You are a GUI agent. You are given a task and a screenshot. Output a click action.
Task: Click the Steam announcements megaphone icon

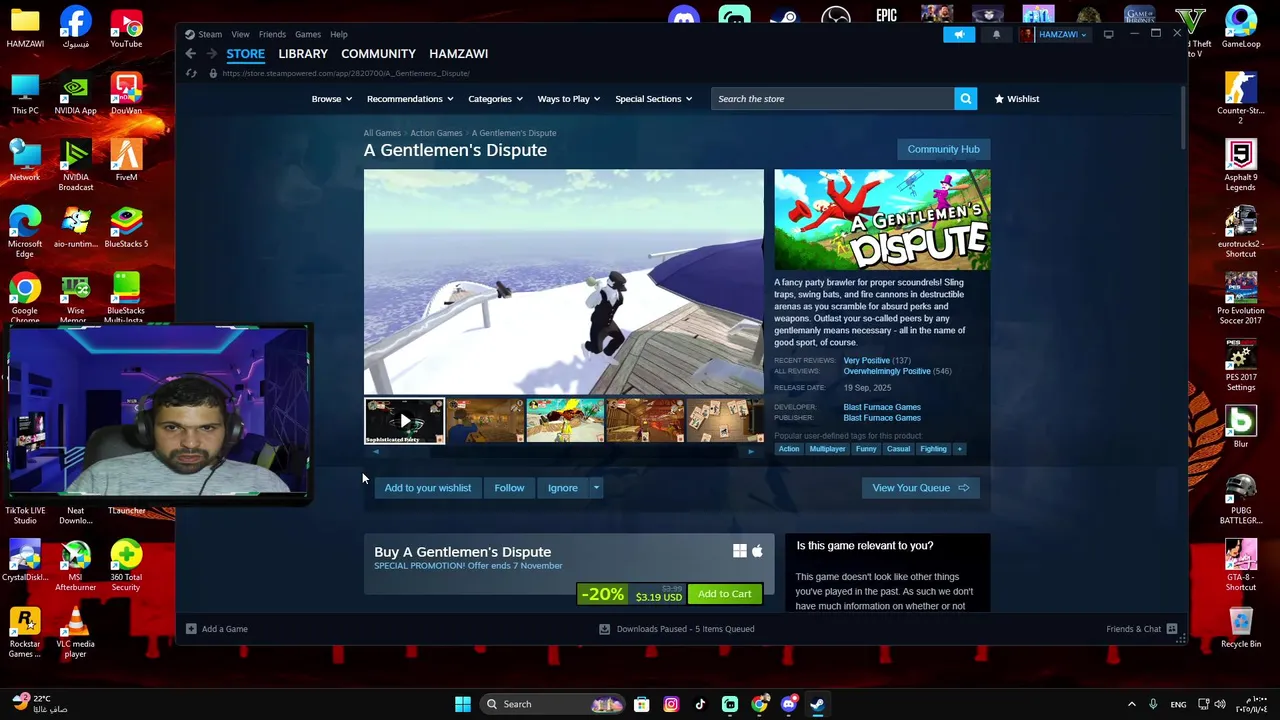tap(959, 34)
